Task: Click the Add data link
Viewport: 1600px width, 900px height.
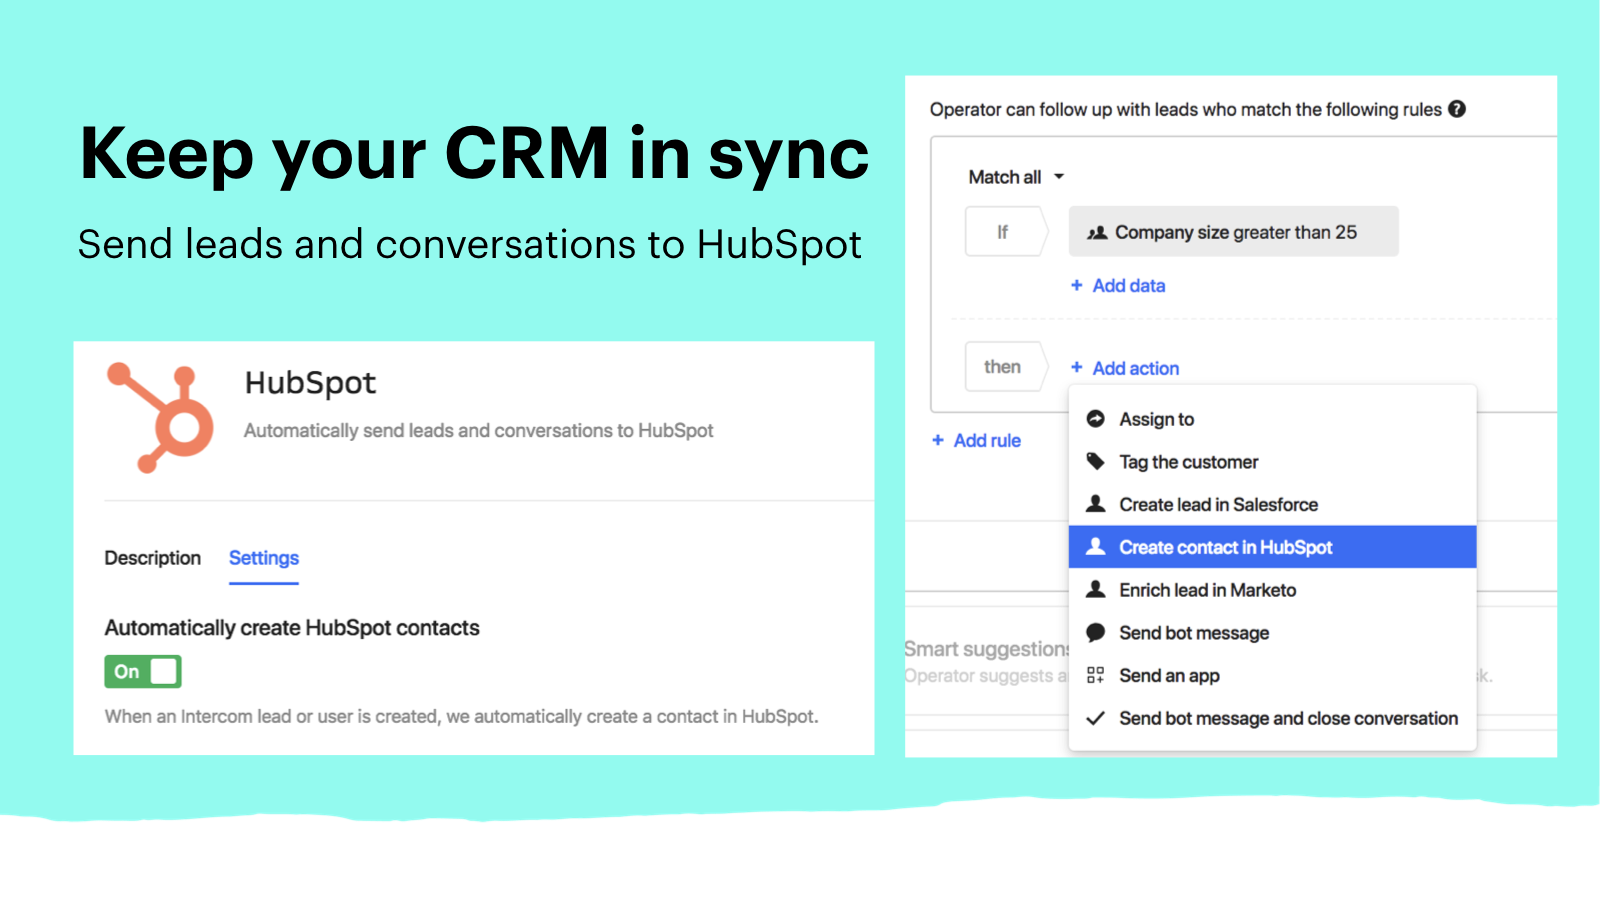Action: [1129, 285]
